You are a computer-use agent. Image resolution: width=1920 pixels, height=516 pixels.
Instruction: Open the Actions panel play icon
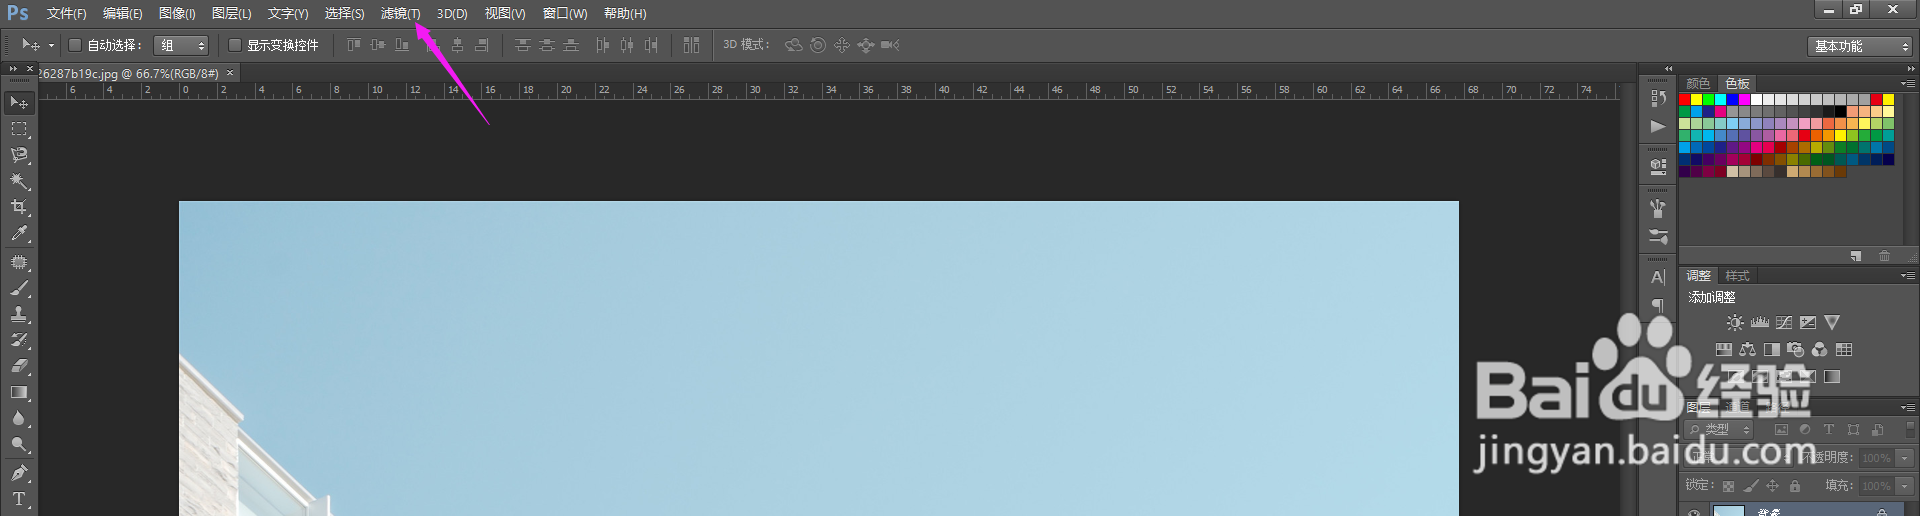[x=1658, y=127]
